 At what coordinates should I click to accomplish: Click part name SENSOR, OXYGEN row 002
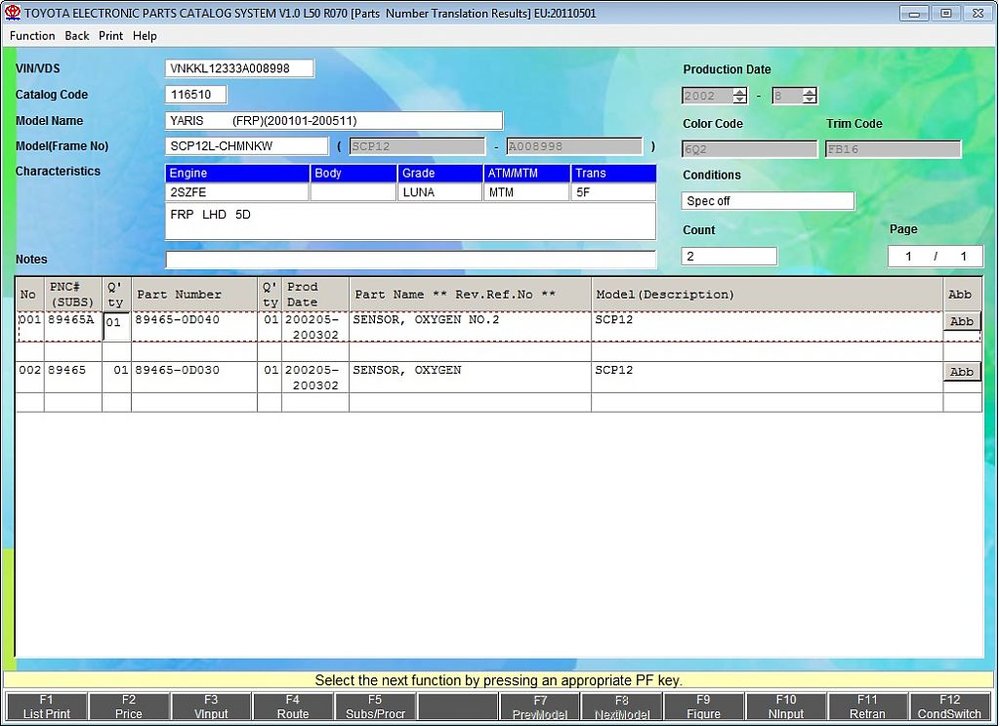[x=407, y=370]
